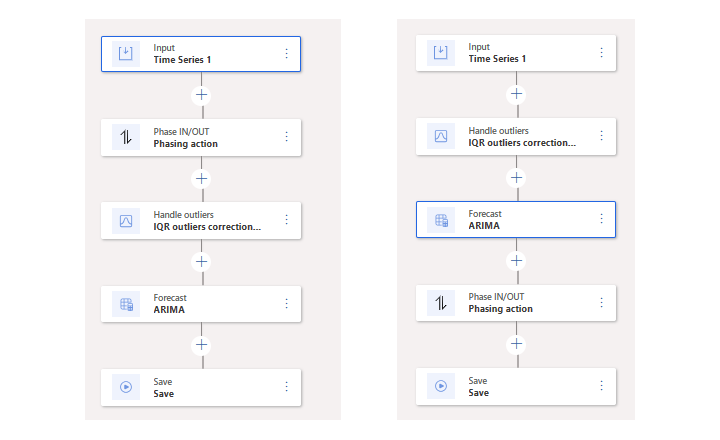Click Input icon in left flow
The width and height of the screenshot is (720, 440).
[126, 53]
